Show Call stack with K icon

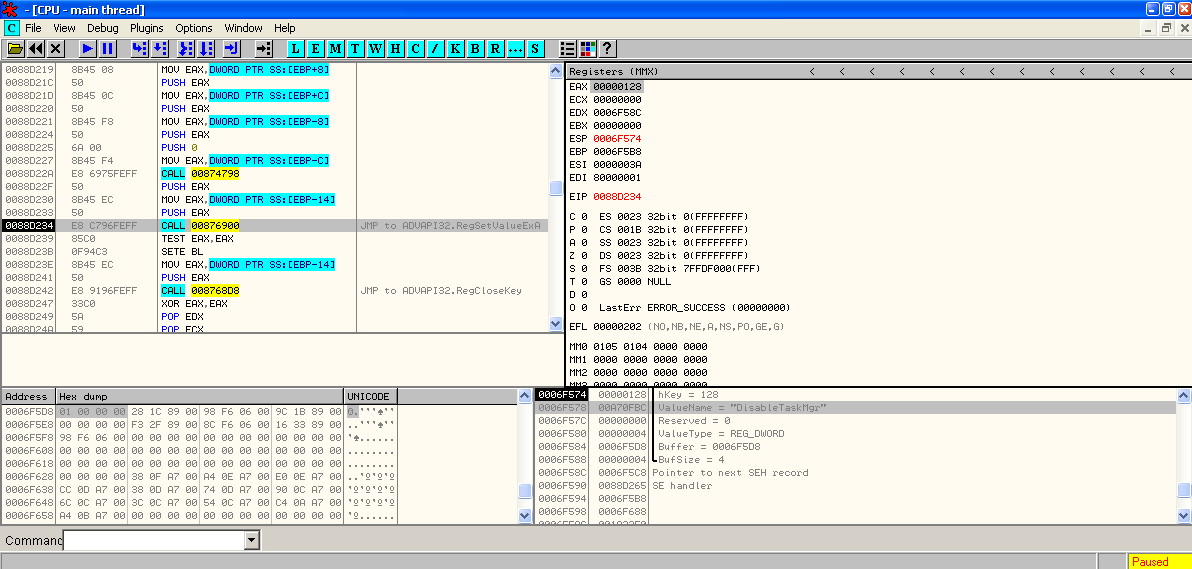click(455, 49)
